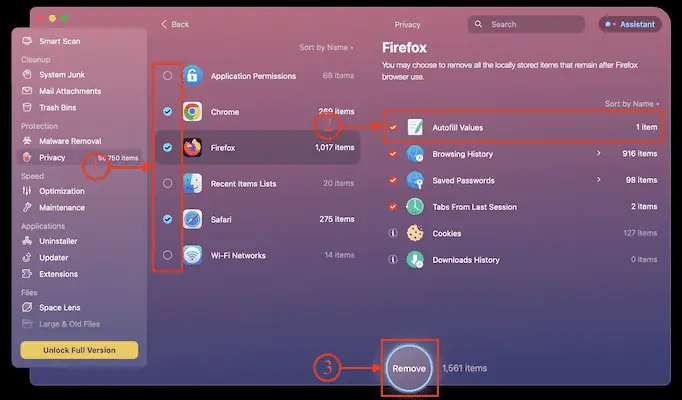Click the Cookies icon
This screenshot has width=682, height=400.
415,233
